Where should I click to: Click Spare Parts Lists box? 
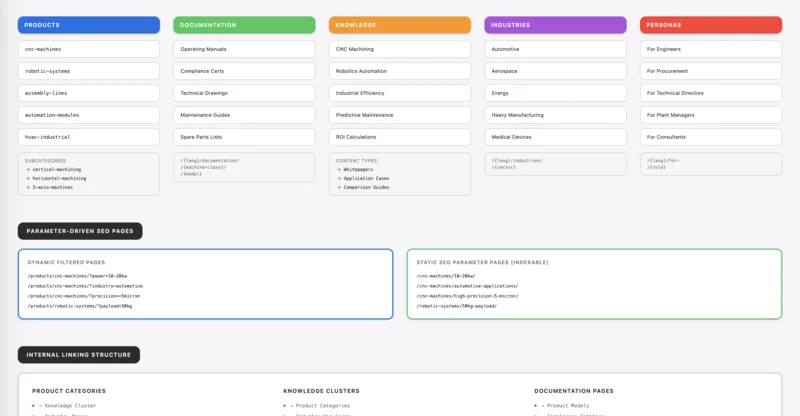click(244, 137)
